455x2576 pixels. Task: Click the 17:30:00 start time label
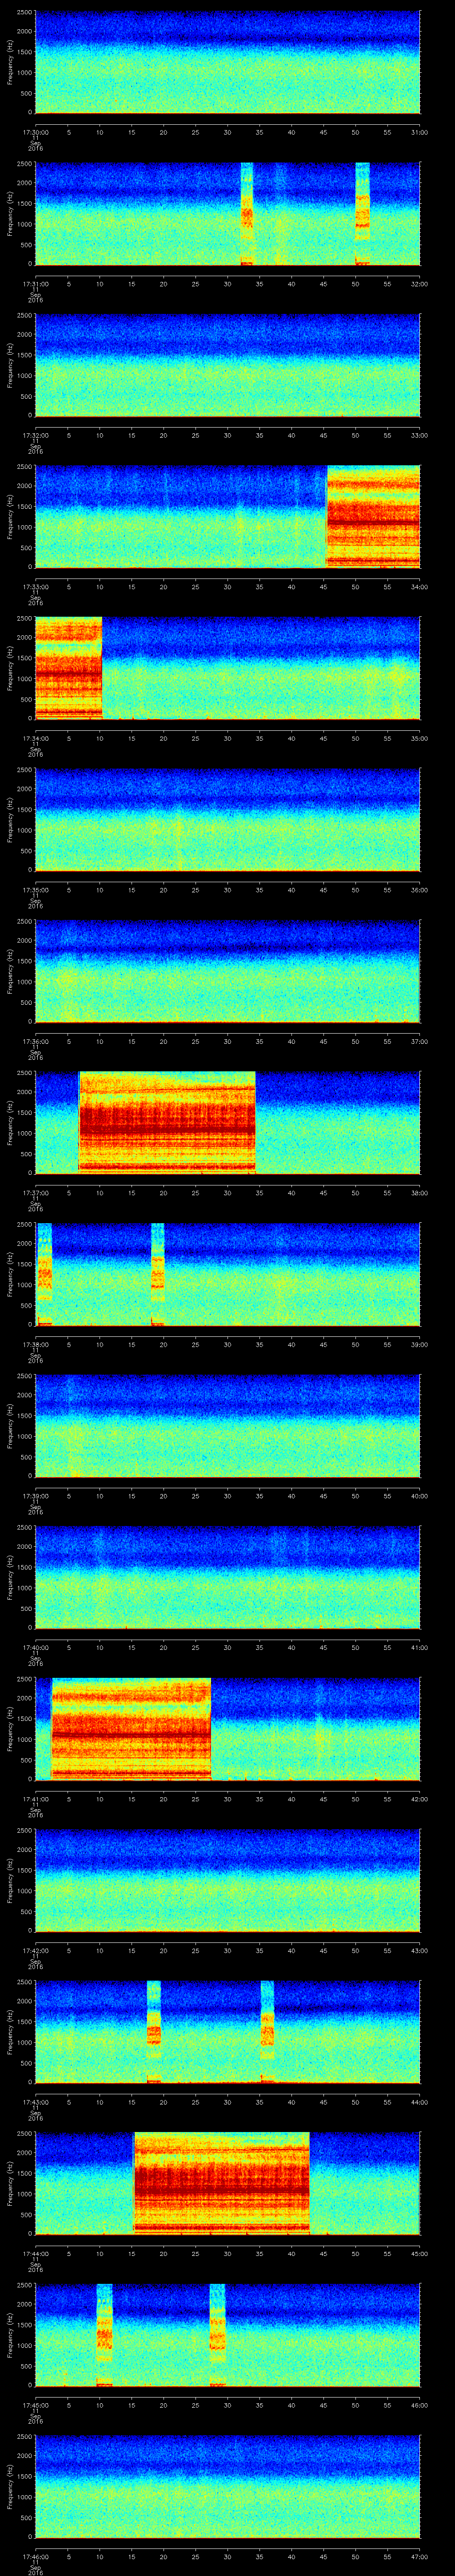35,131
